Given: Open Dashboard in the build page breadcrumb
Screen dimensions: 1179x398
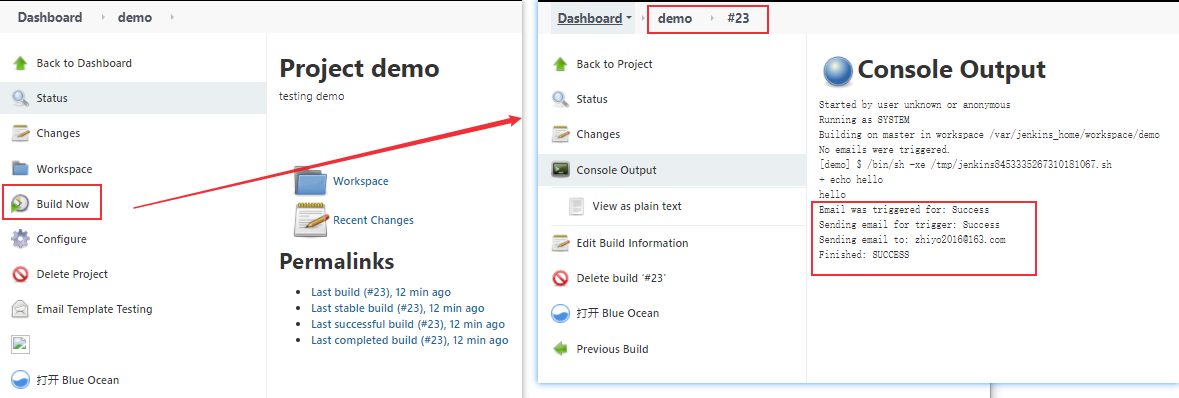Looking at the screenshot, I should point(590,19).
